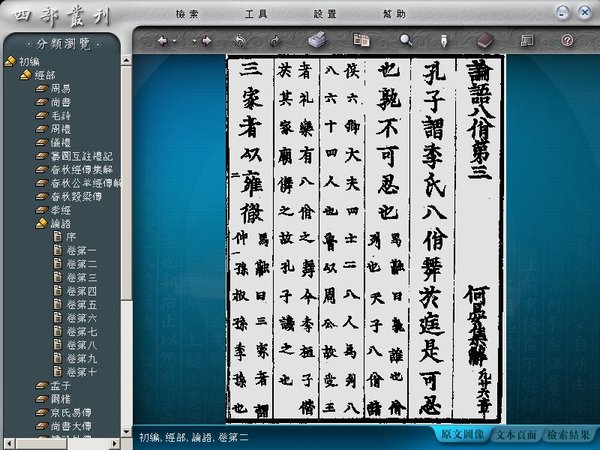Open chapter 卷第一

coord(81,251)
